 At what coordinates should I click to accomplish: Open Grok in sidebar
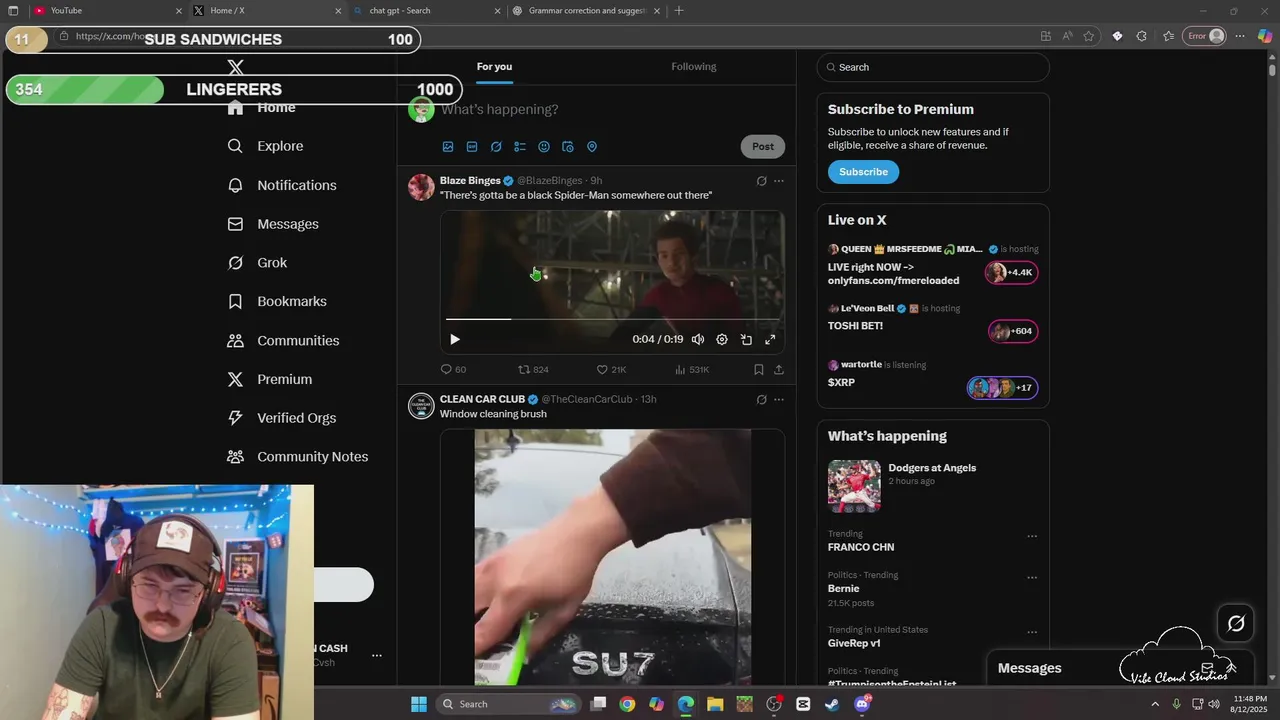[258, 263]
